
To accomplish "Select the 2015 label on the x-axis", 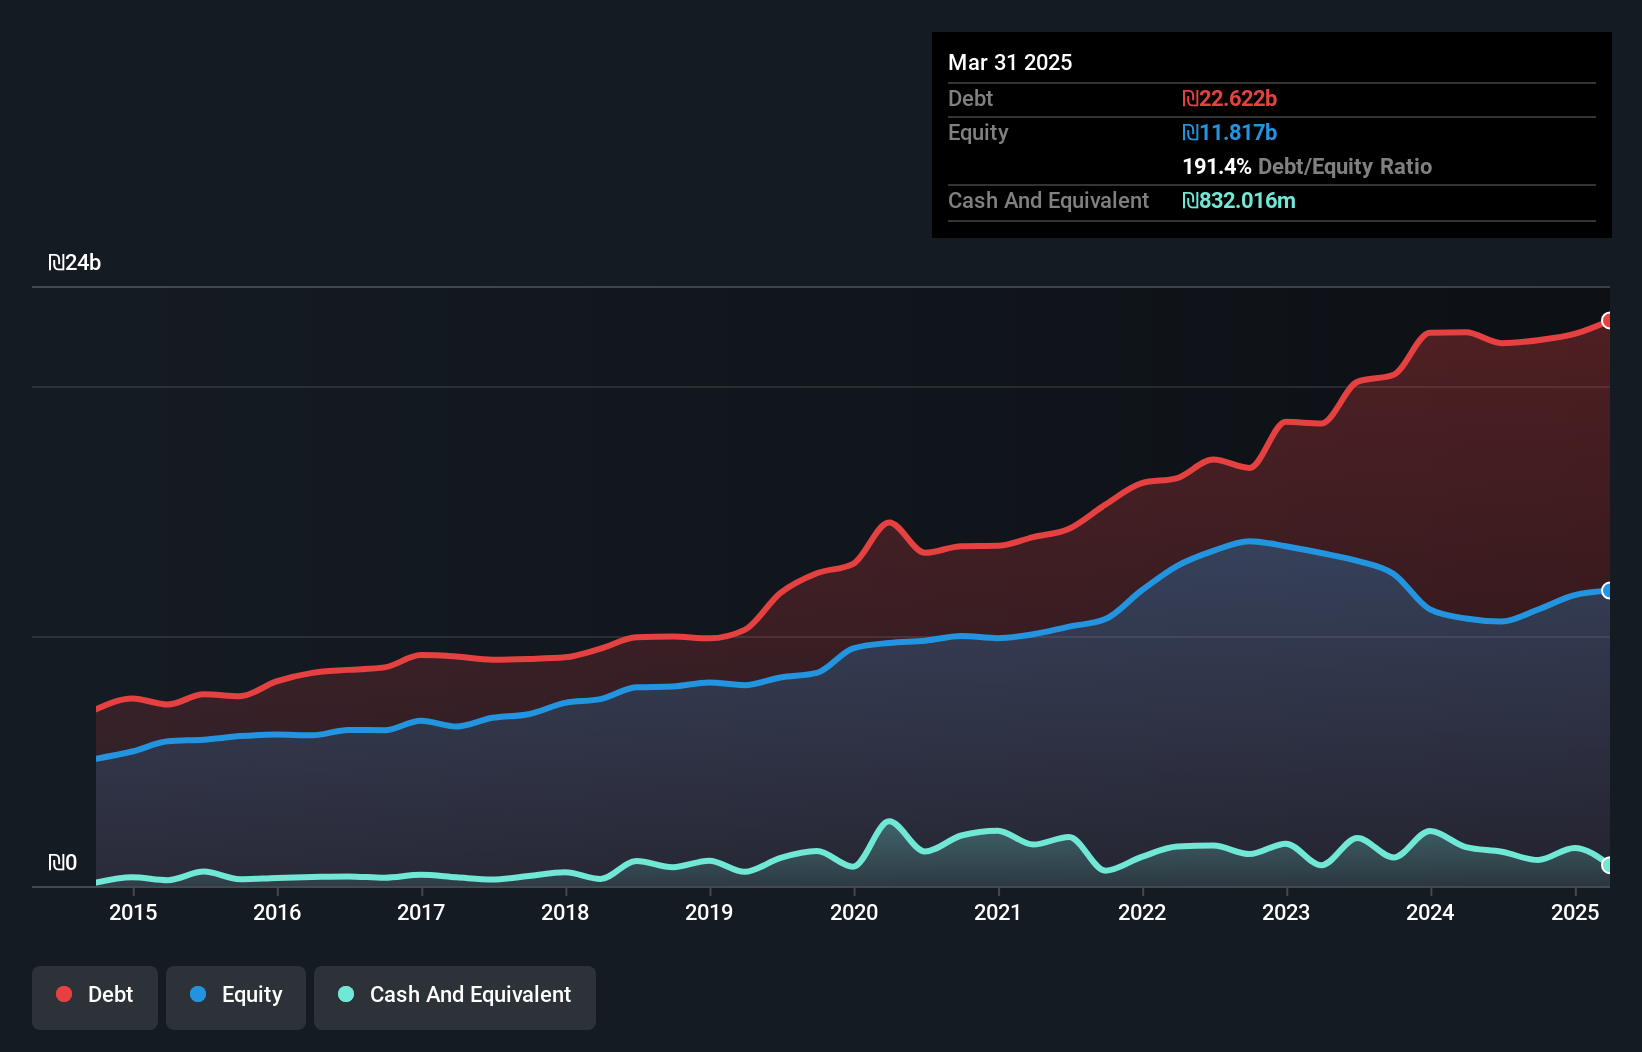I will (x=133, y=912).
